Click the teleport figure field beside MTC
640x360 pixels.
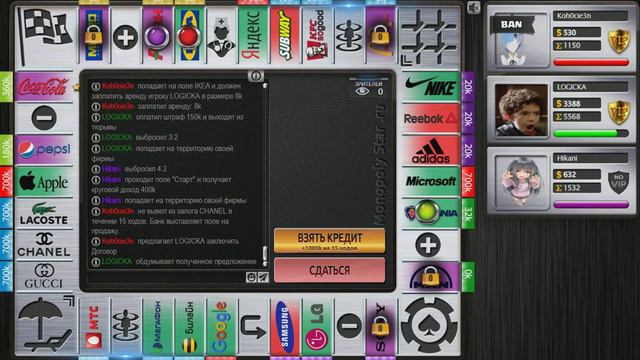126,326
